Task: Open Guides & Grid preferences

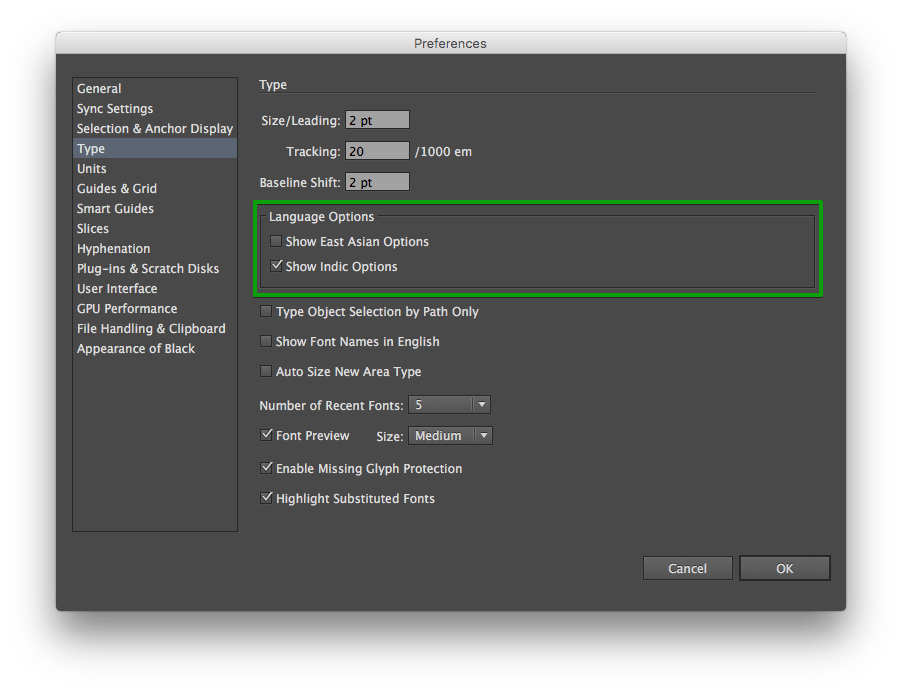Action: [x=155, y=189]
